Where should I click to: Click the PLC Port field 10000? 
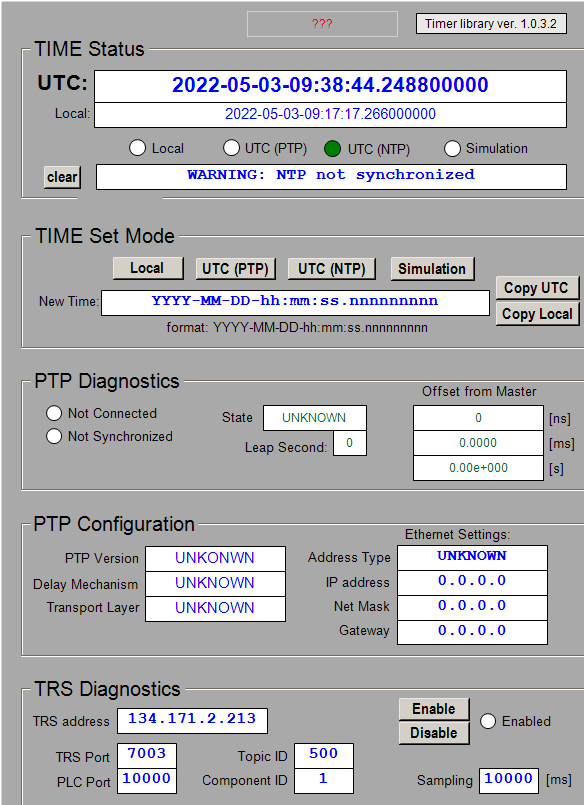pyautogui.click(x=147, y=781)
